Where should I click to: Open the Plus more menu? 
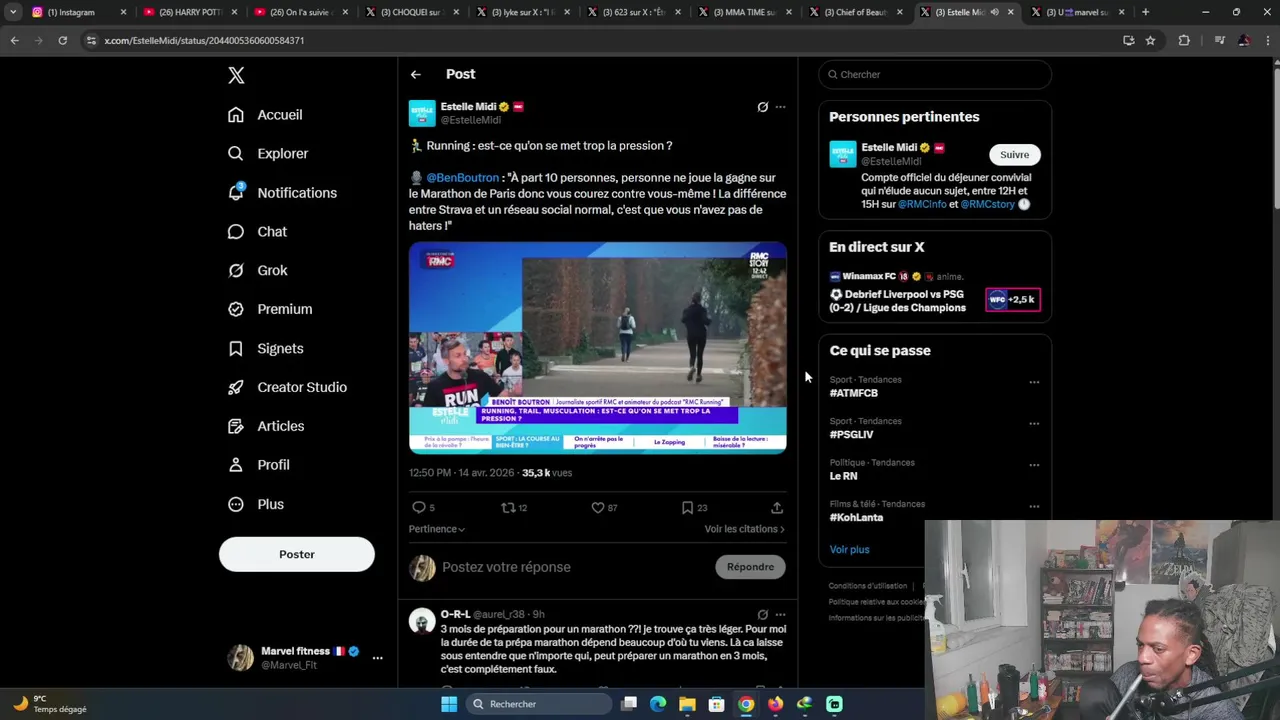(x=256, y=505)
